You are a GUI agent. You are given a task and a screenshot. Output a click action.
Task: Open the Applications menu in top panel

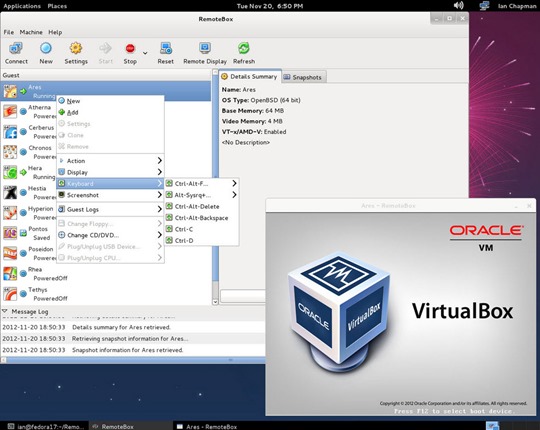[x=22, y=6]
